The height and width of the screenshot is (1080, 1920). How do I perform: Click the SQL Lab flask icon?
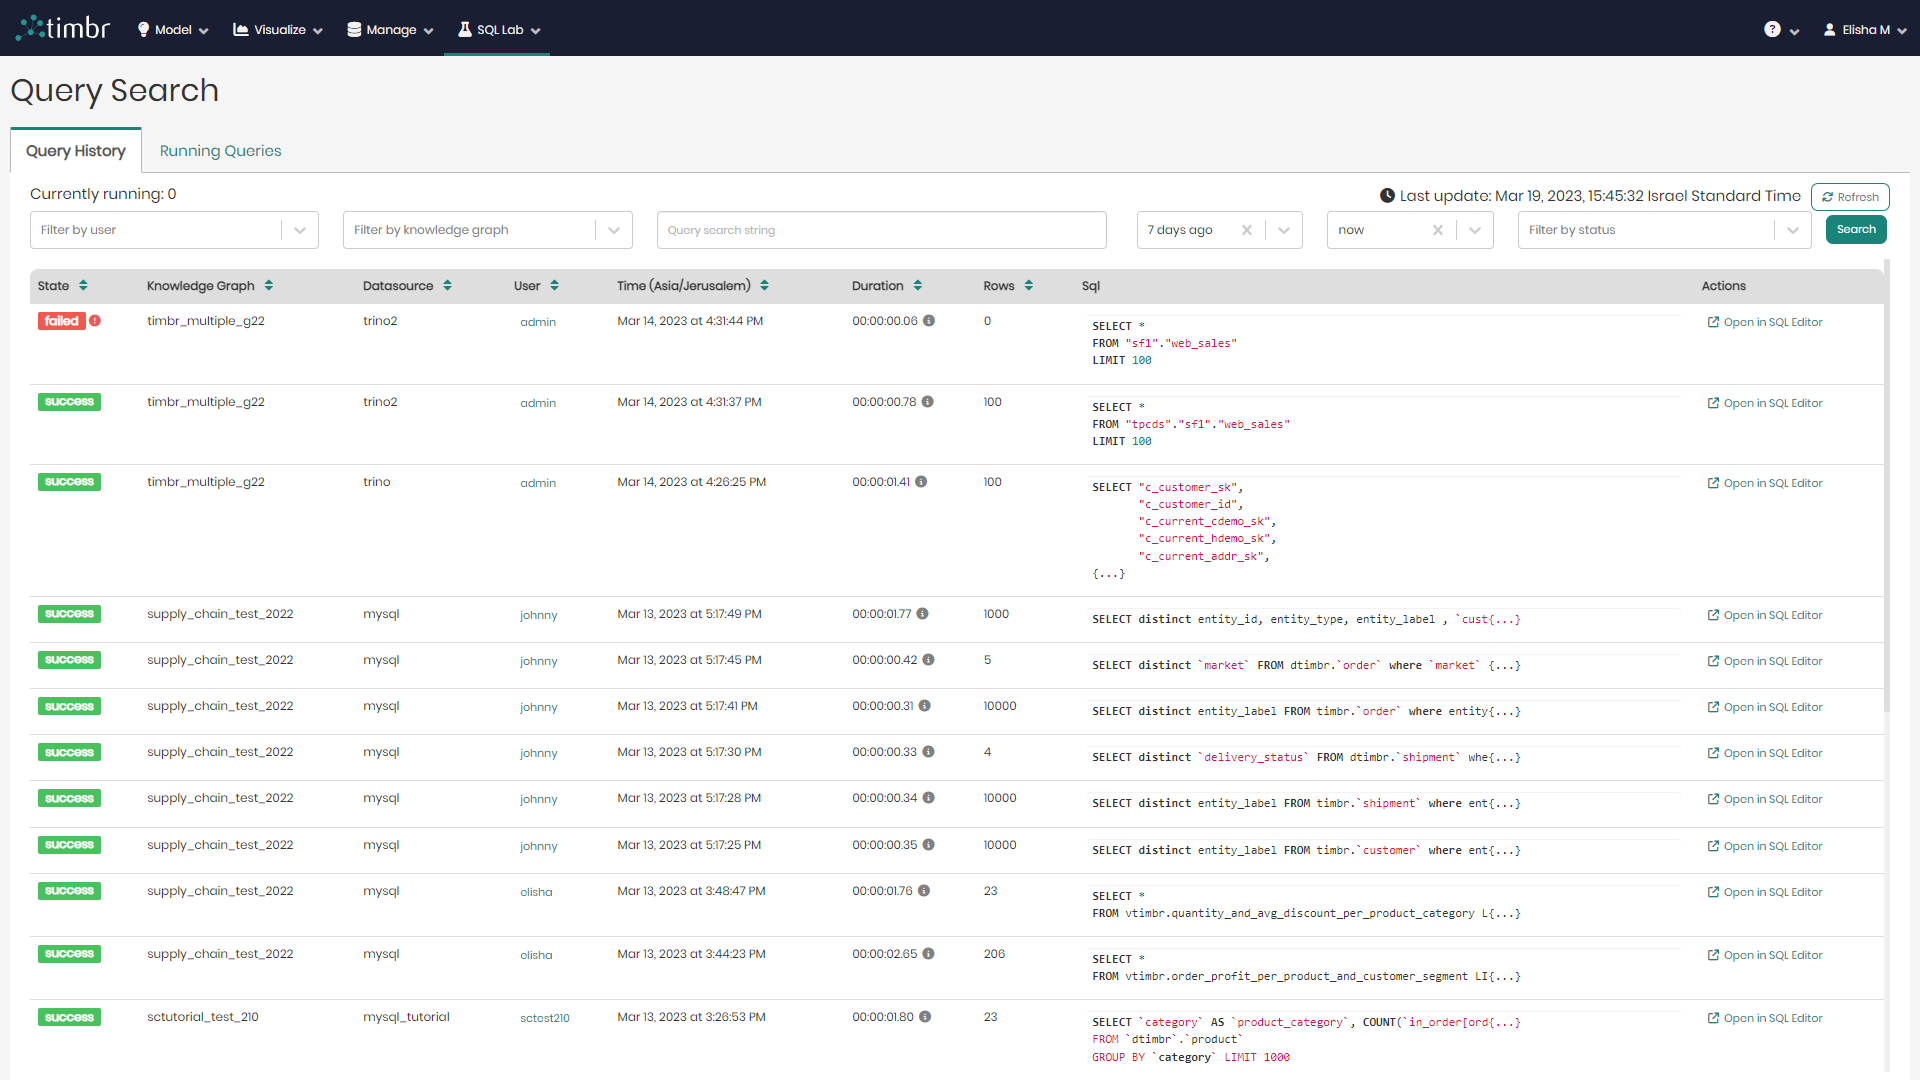[x=464, y=29]
